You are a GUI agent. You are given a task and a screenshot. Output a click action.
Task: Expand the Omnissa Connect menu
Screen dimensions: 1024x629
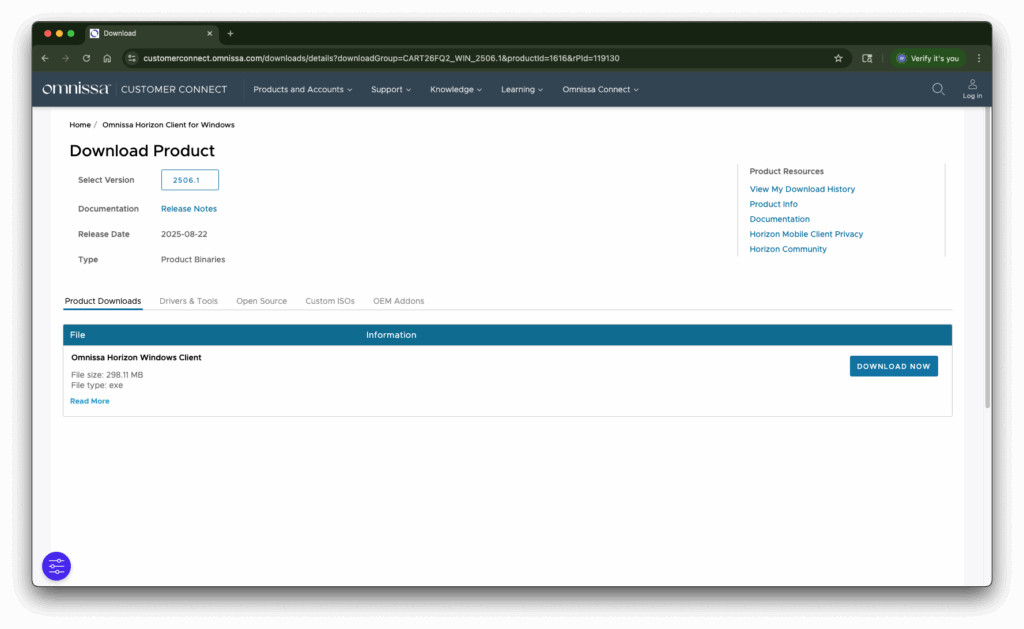601,89
